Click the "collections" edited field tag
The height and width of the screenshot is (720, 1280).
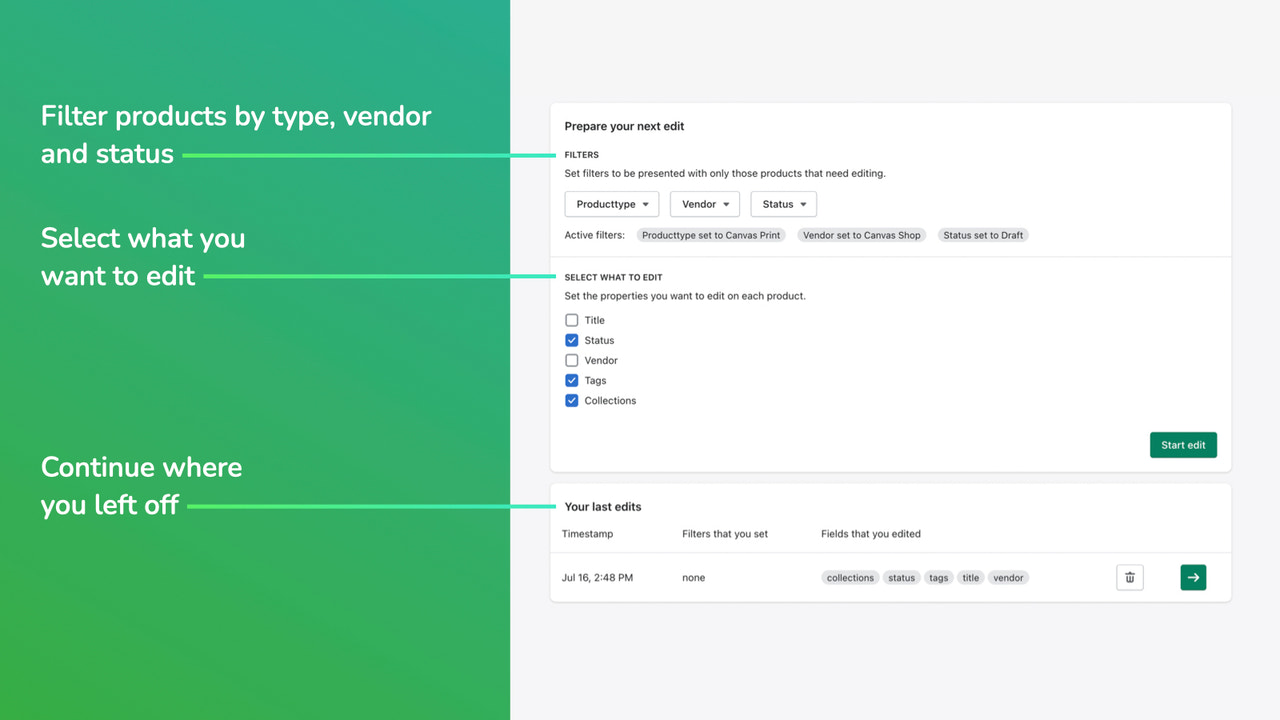(849, 577)
